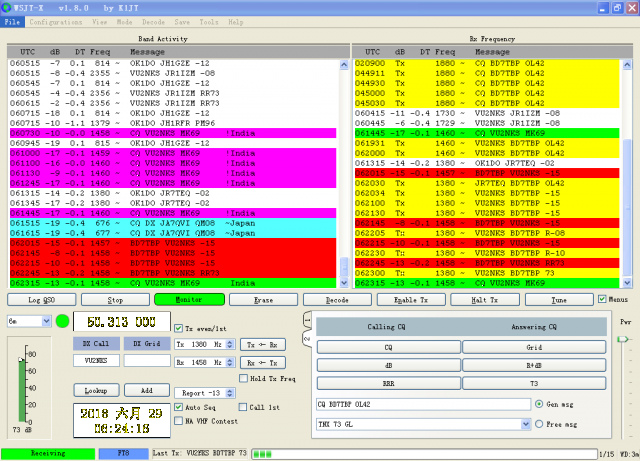Click the Tune button
Viewport: 640px width, 461px height.
point(559,300)
